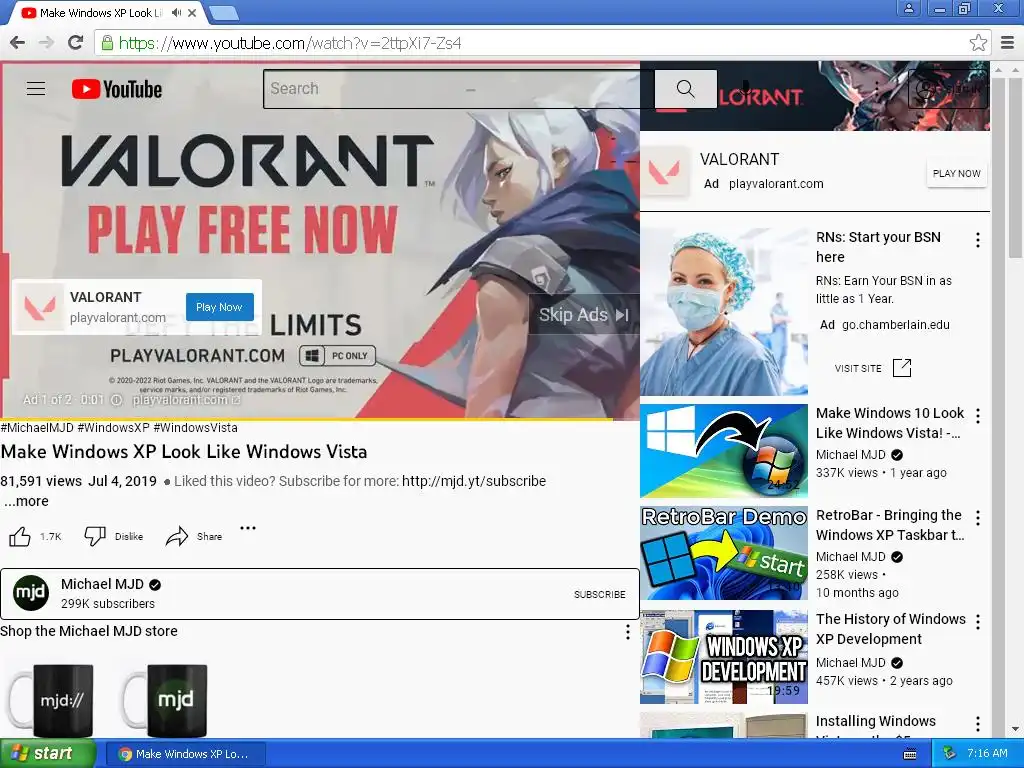Click the on-screen keyboard tray icon

[x=909, y=754]
